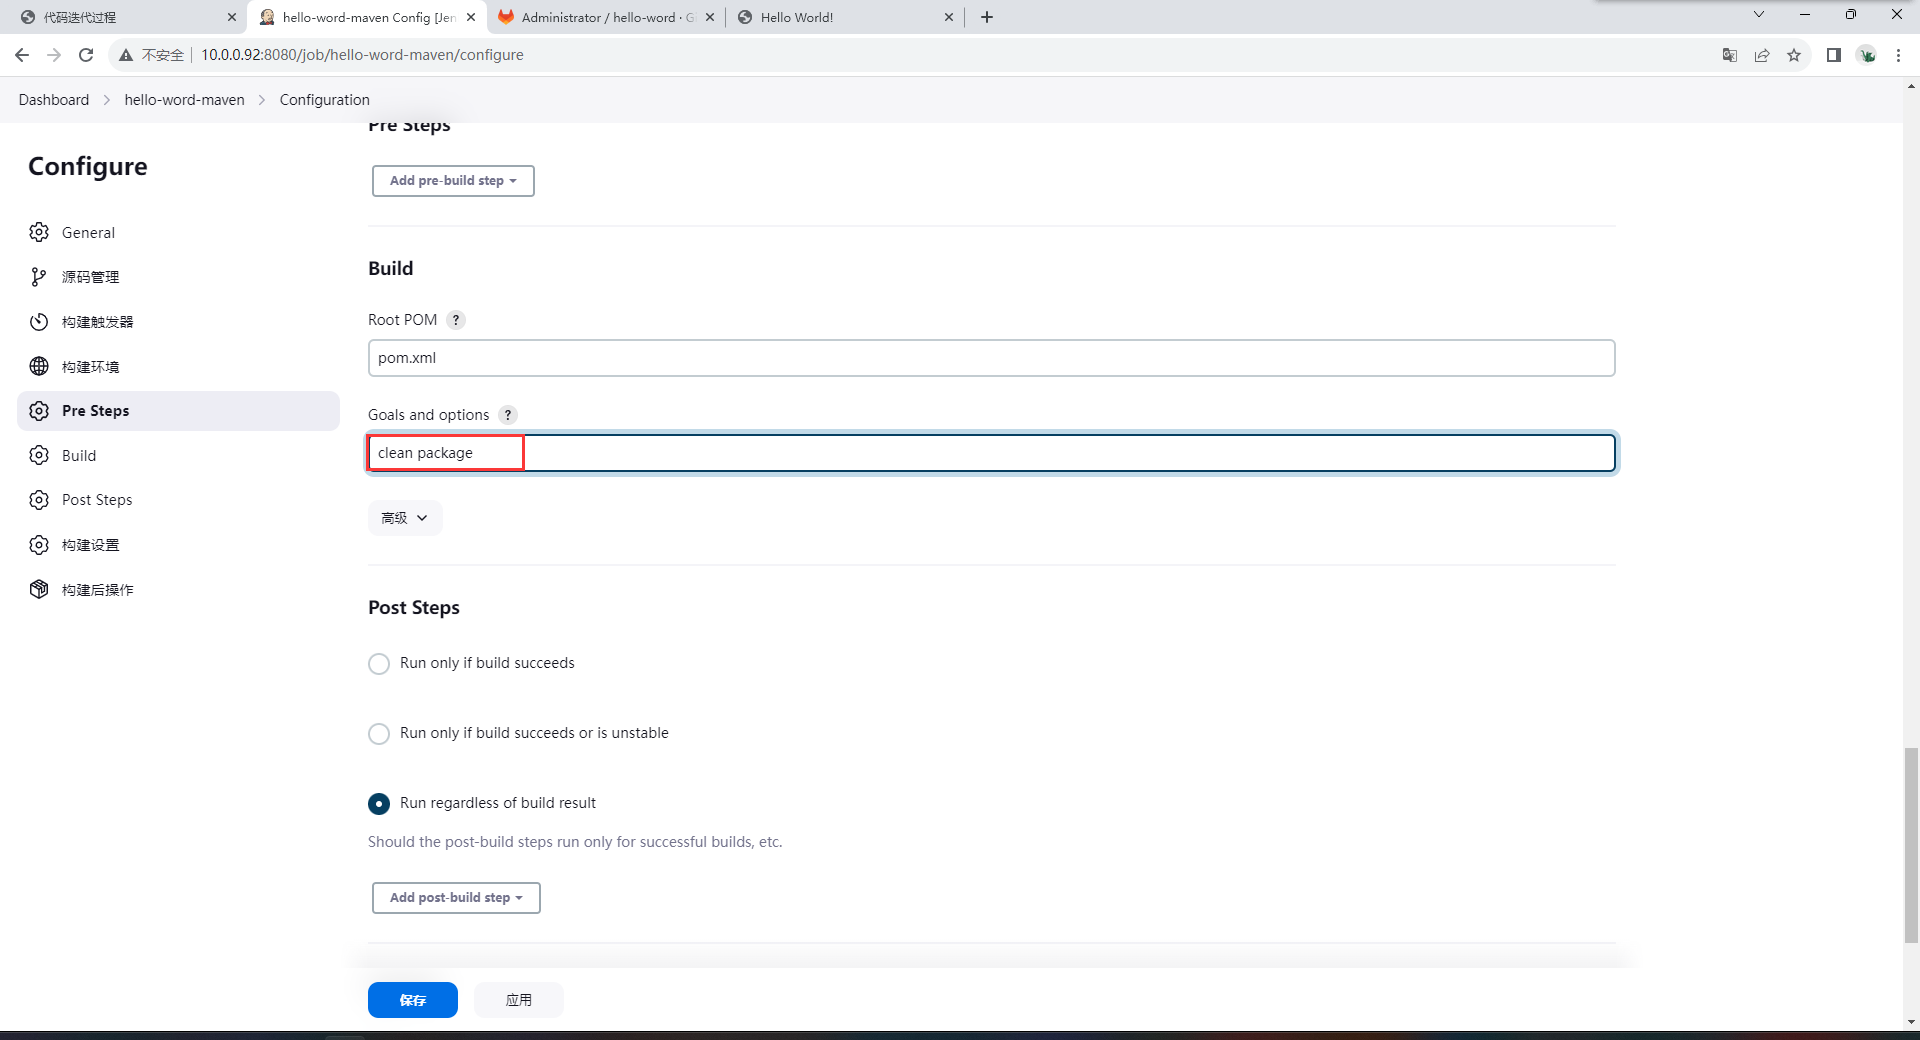Click the not-secure warning icon in address bar
Screen dimensions: 1920x1040
coord(126,55)
